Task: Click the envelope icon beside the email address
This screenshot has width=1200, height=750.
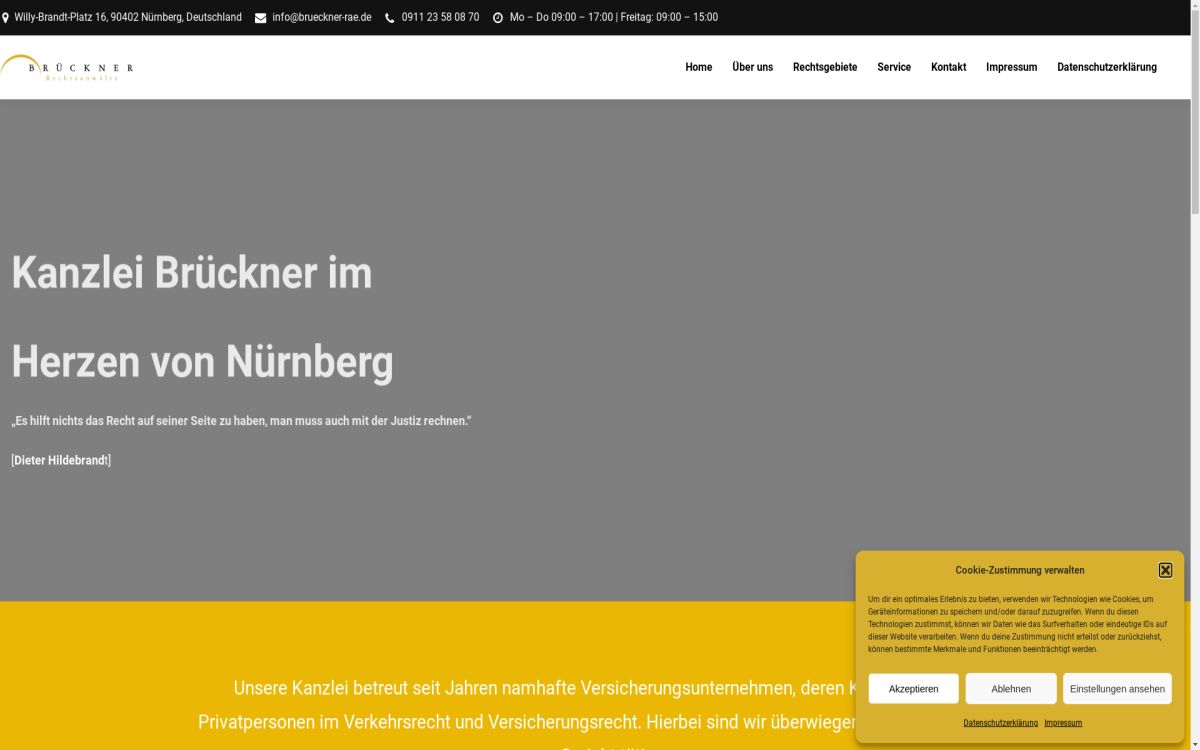Action: point(259,17)
